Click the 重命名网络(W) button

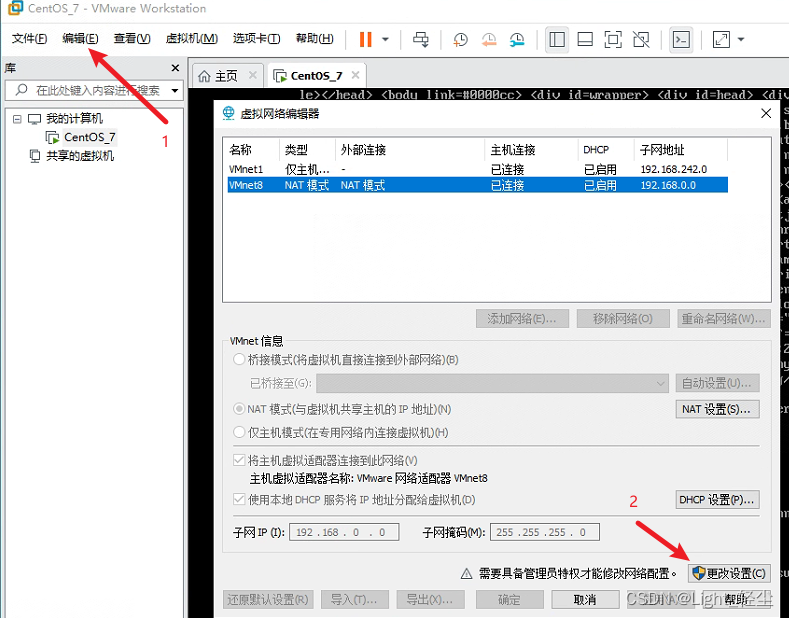pyautogui.click(x=724, y=319)
